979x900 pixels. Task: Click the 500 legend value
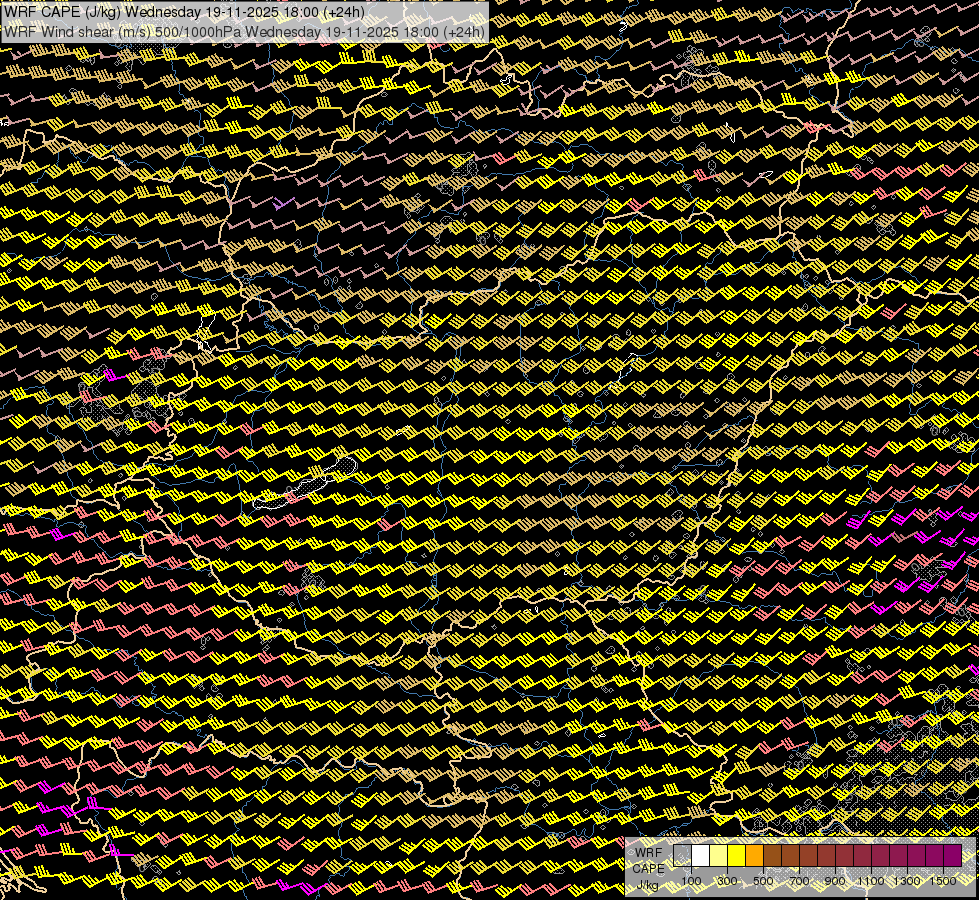click(x=764, y=881)
